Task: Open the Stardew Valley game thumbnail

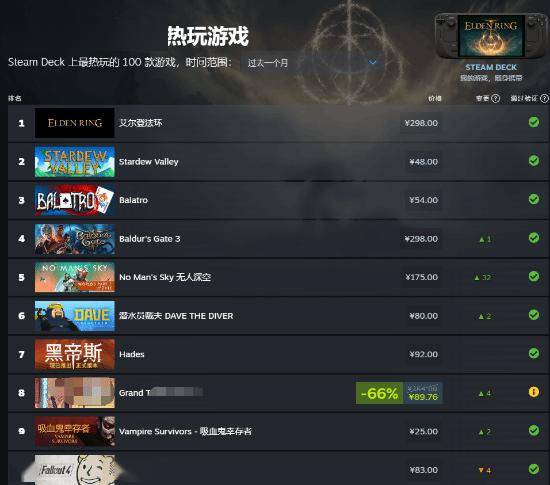Action: 75,162
